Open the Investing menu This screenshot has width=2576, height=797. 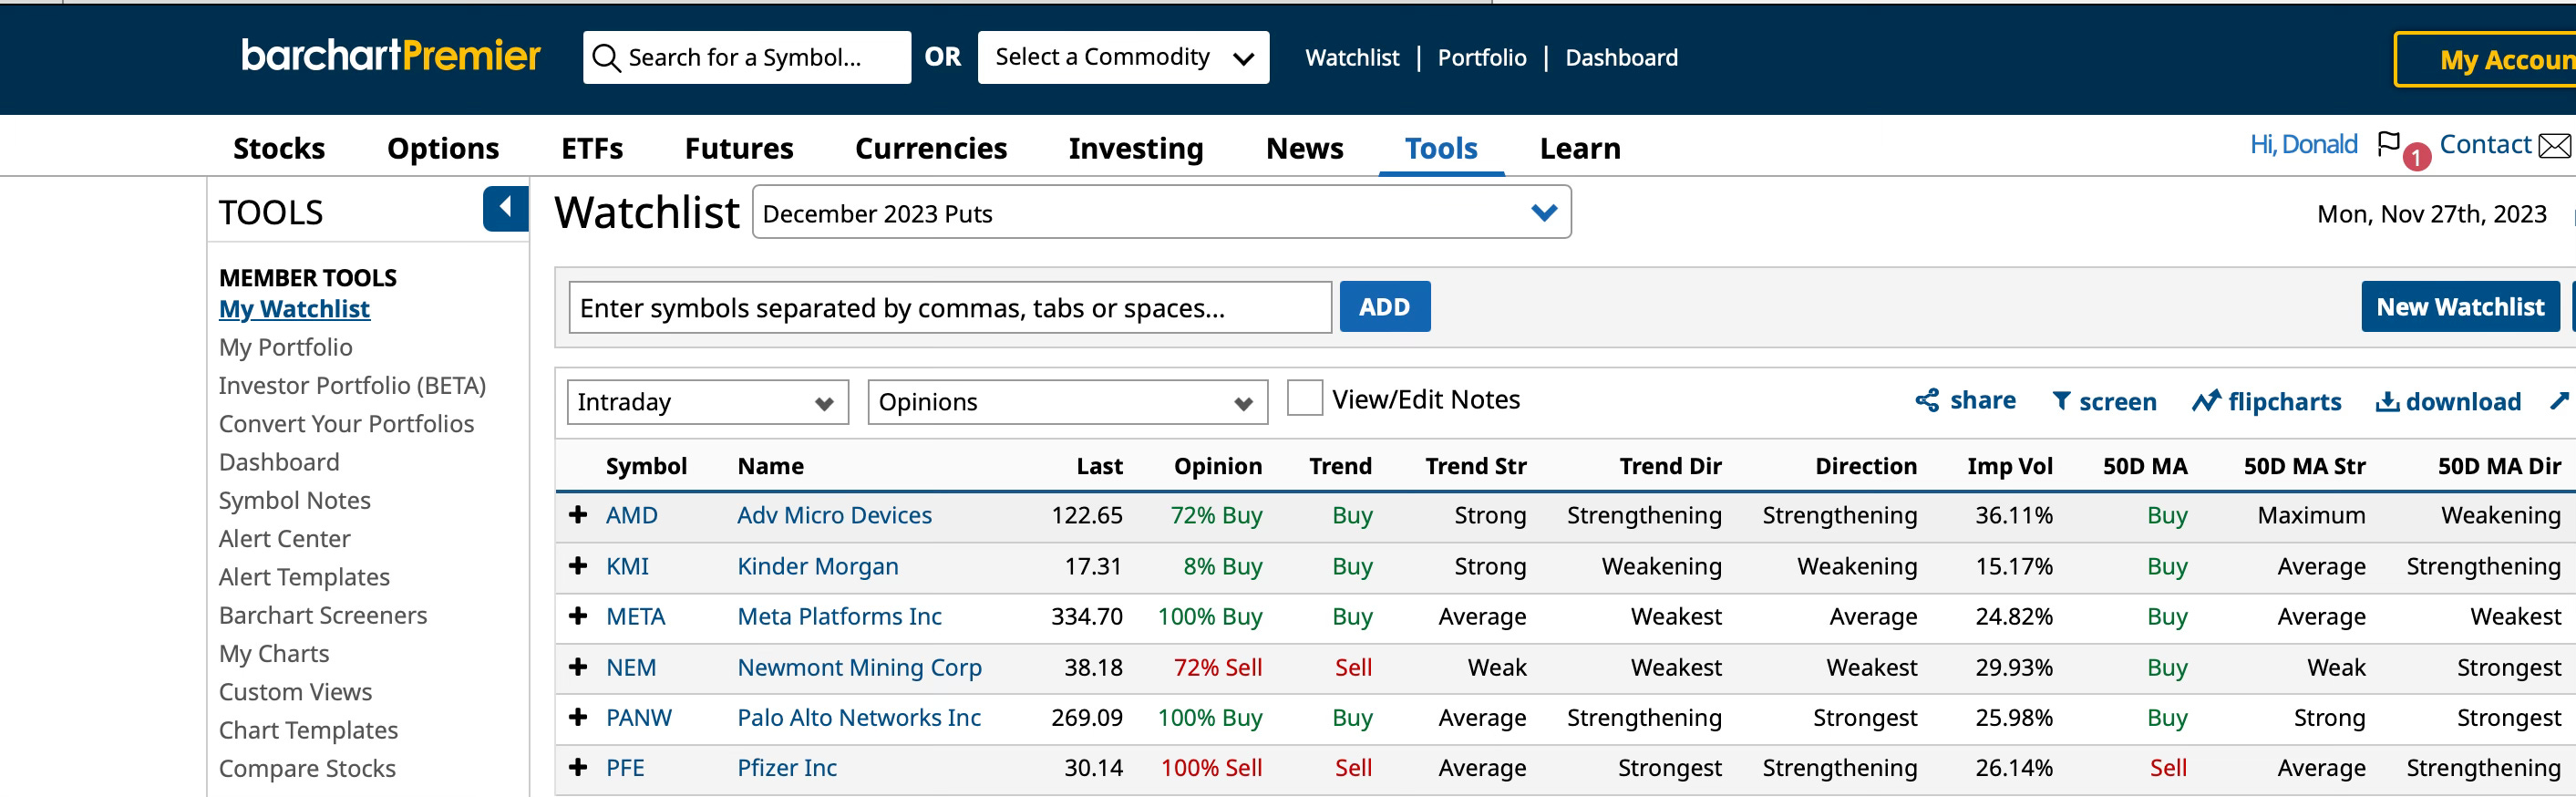click(1136, 148)
